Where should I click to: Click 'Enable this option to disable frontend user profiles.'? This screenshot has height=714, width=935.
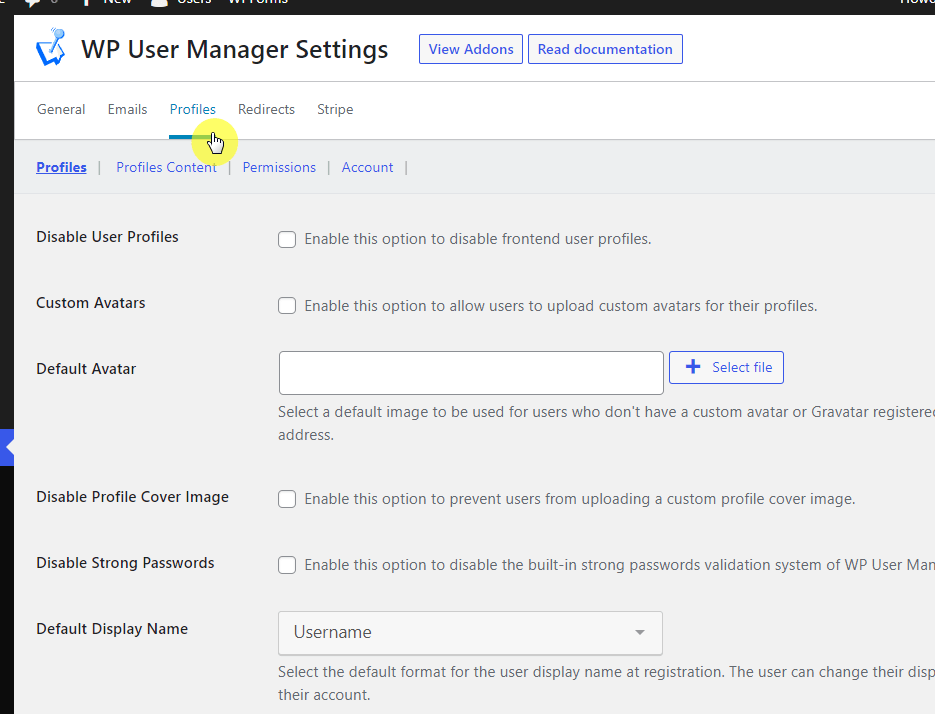(478, 239)
